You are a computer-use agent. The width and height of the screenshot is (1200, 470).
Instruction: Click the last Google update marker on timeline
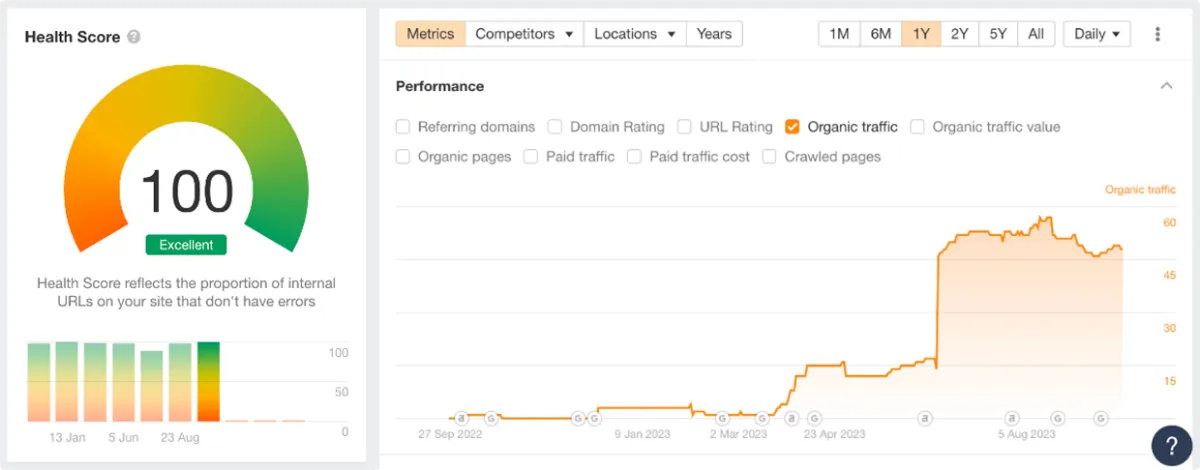coord(1100,417)
